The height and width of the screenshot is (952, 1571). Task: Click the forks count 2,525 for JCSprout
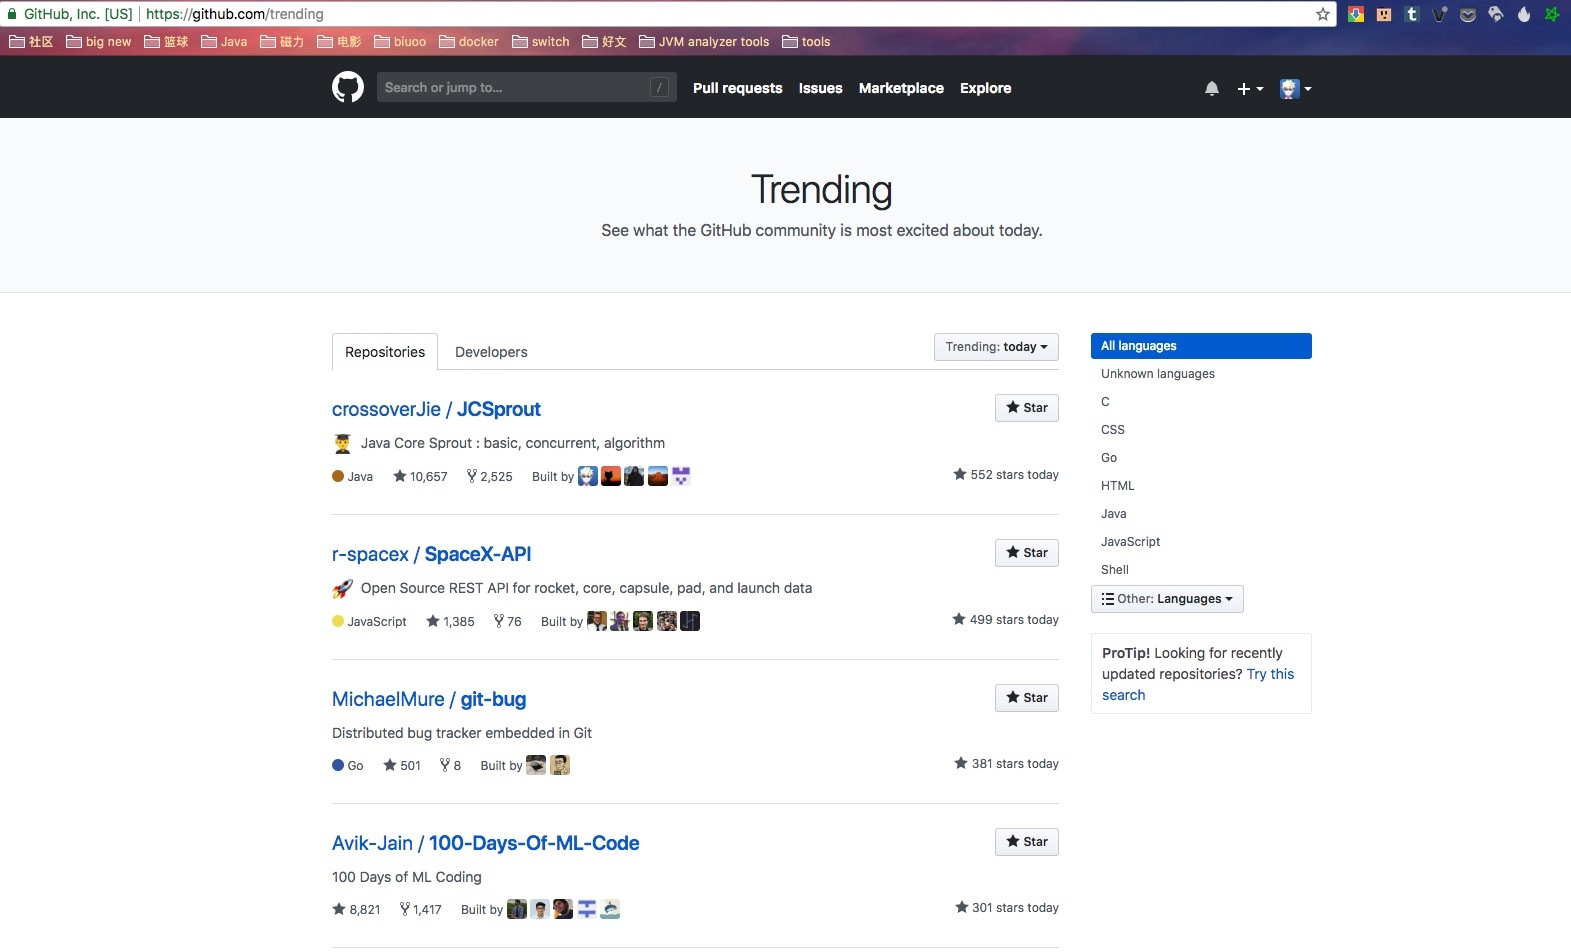pos(490,477)
